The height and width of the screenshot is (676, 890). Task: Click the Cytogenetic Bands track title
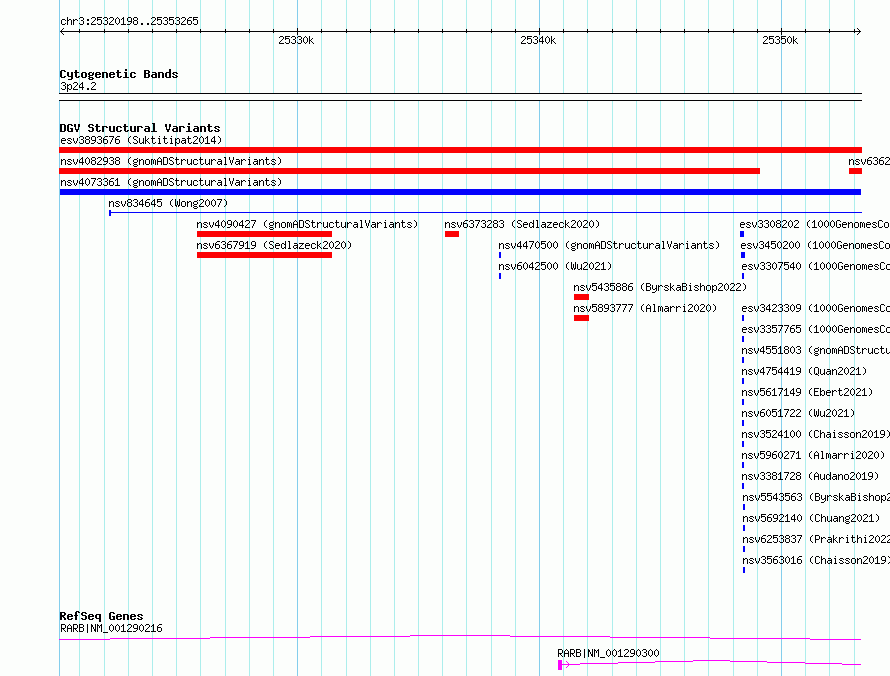pyautogui.click(x=119, y=74)
